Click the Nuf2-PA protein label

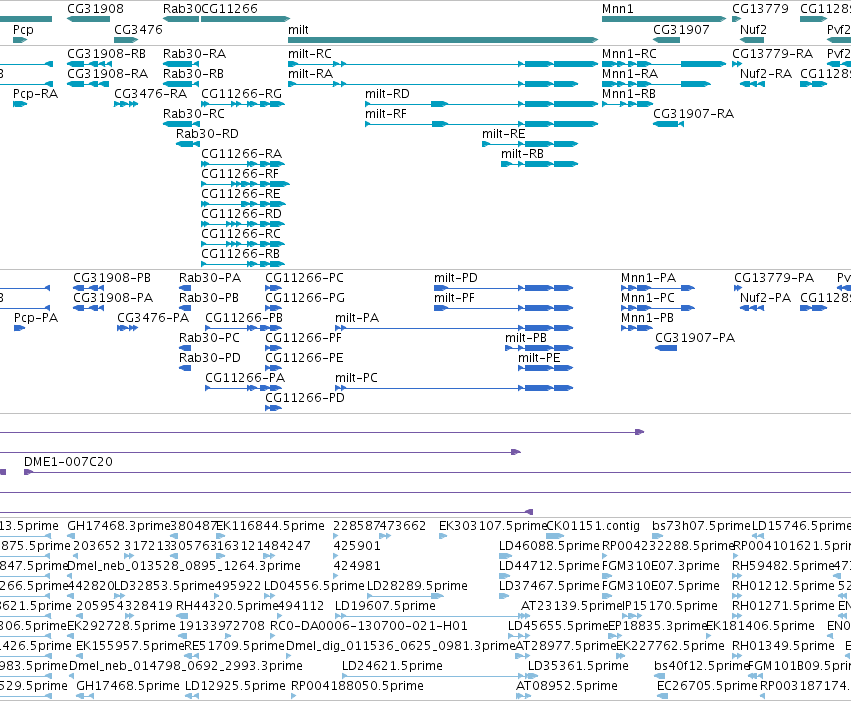point(766,298)
